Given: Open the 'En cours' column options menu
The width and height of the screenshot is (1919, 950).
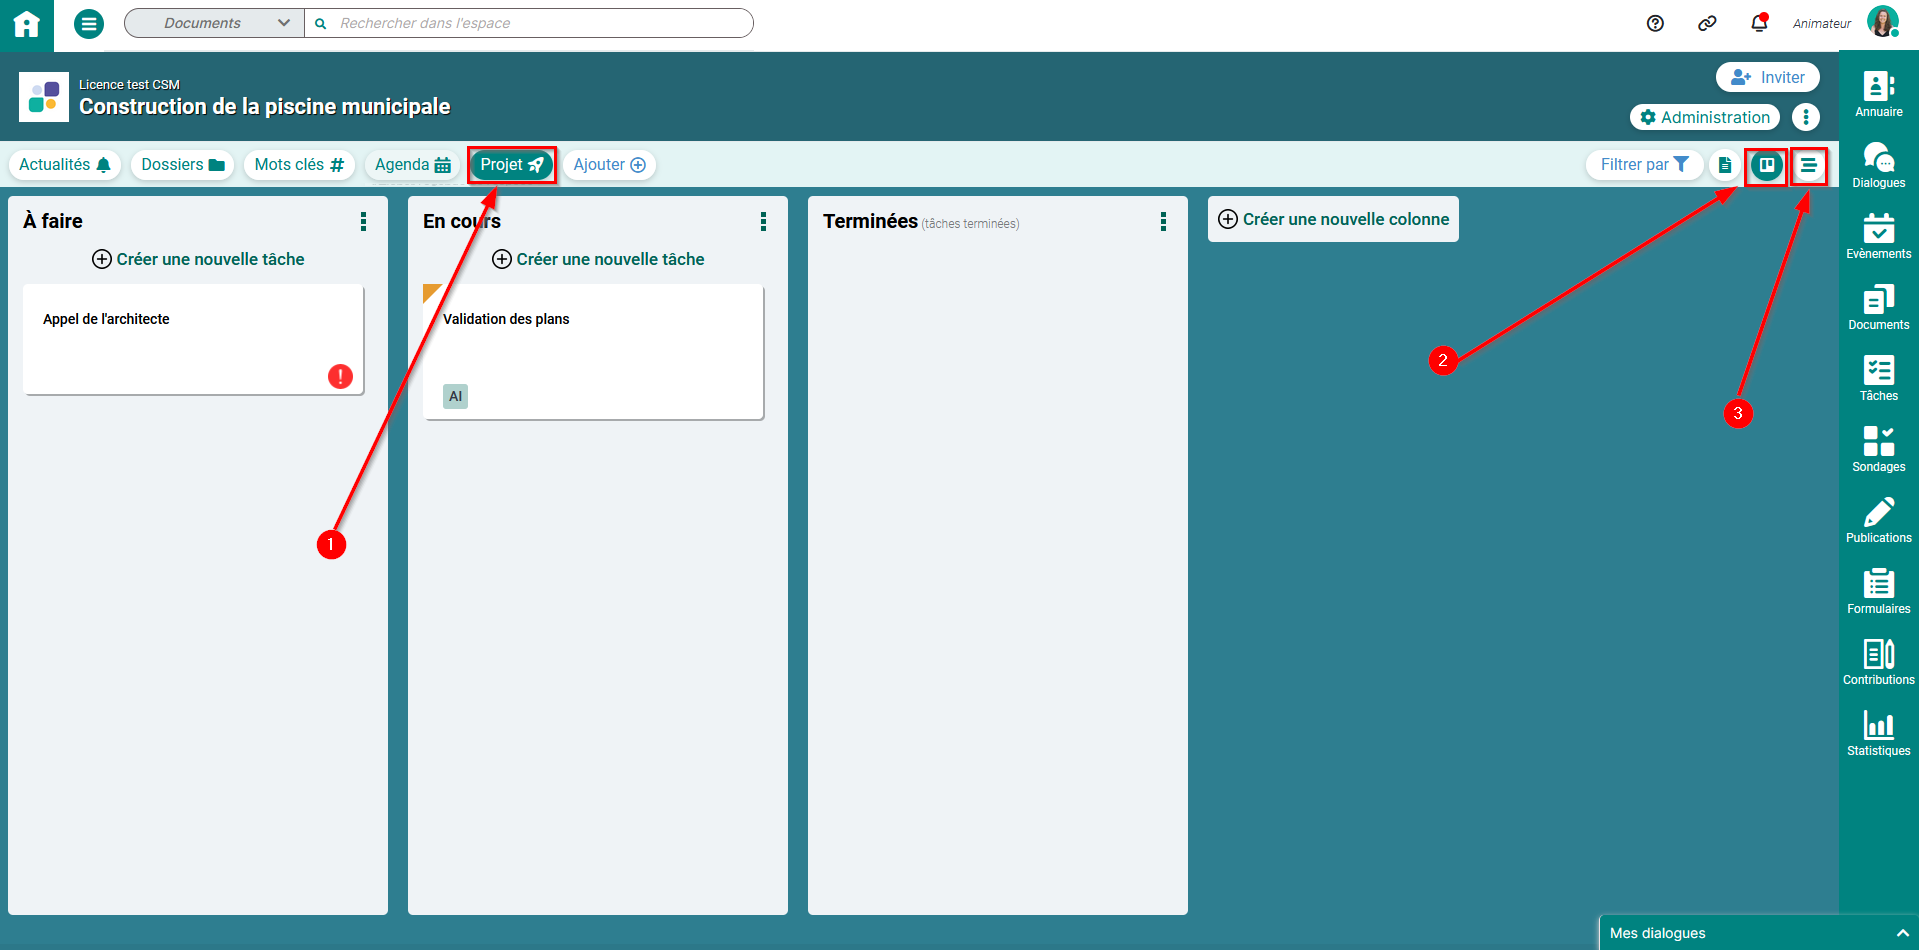Looking at the screenshot, I should click(x=763, y=222).
